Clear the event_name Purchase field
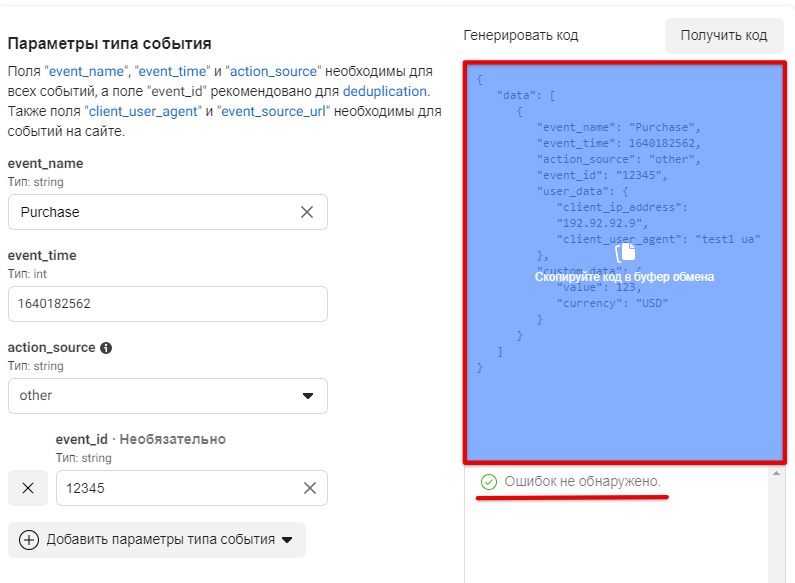 (307, 212)
